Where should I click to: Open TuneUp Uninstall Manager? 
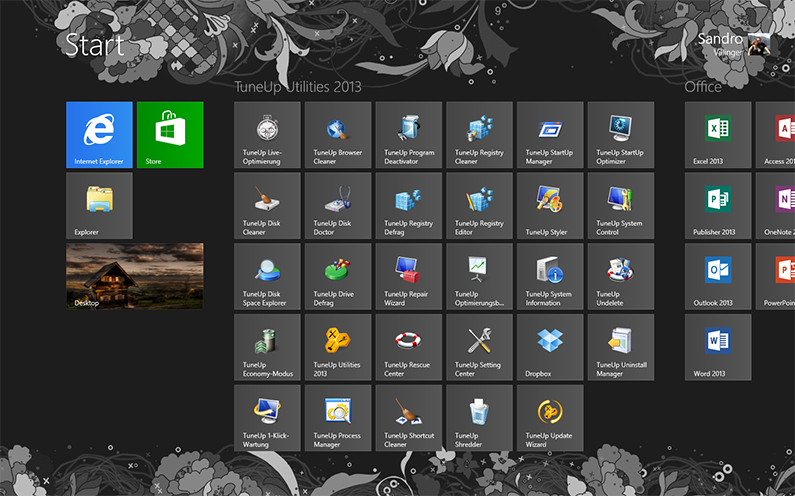tap(621, 347)
